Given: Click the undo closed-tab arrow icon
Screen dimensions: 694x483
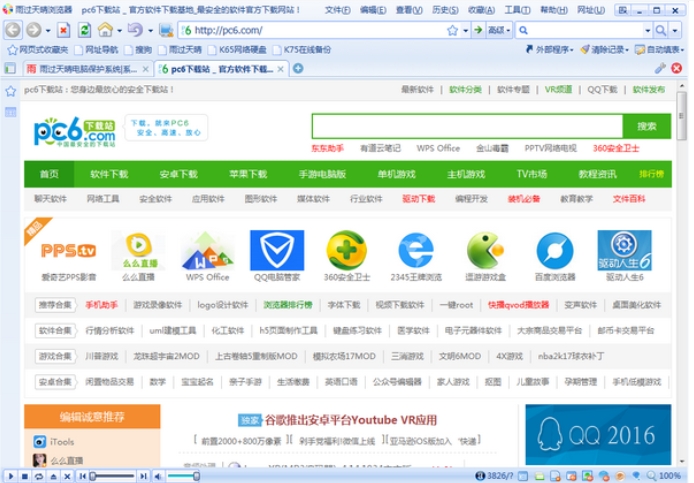Looking at the screenshot, I should tap(135, 30).
